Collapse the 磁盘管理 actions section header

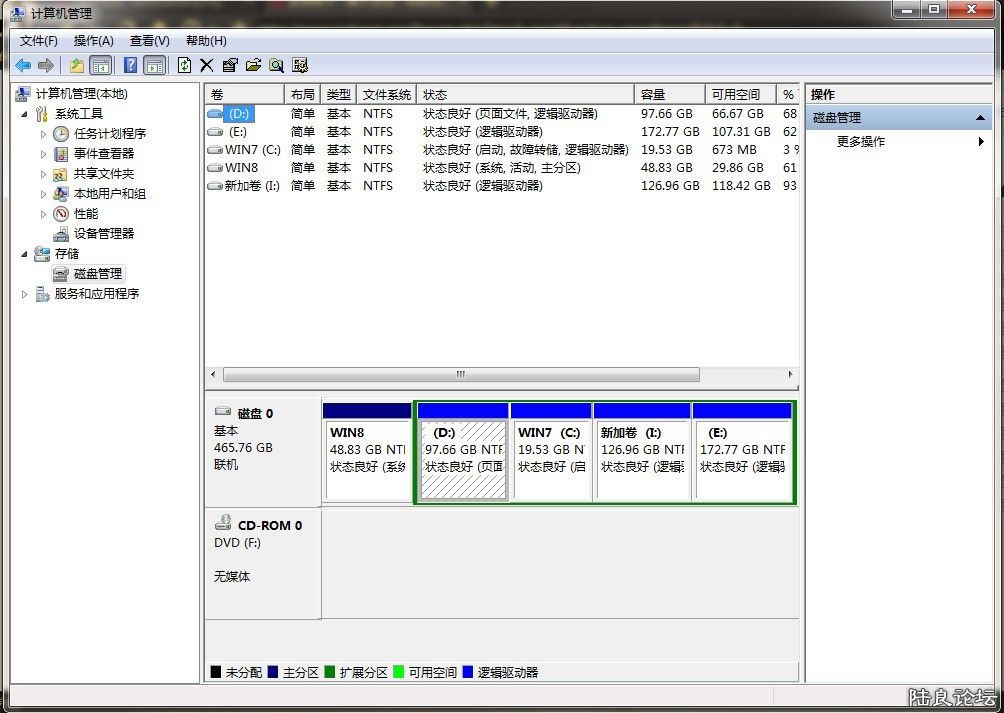click(980, 118)
